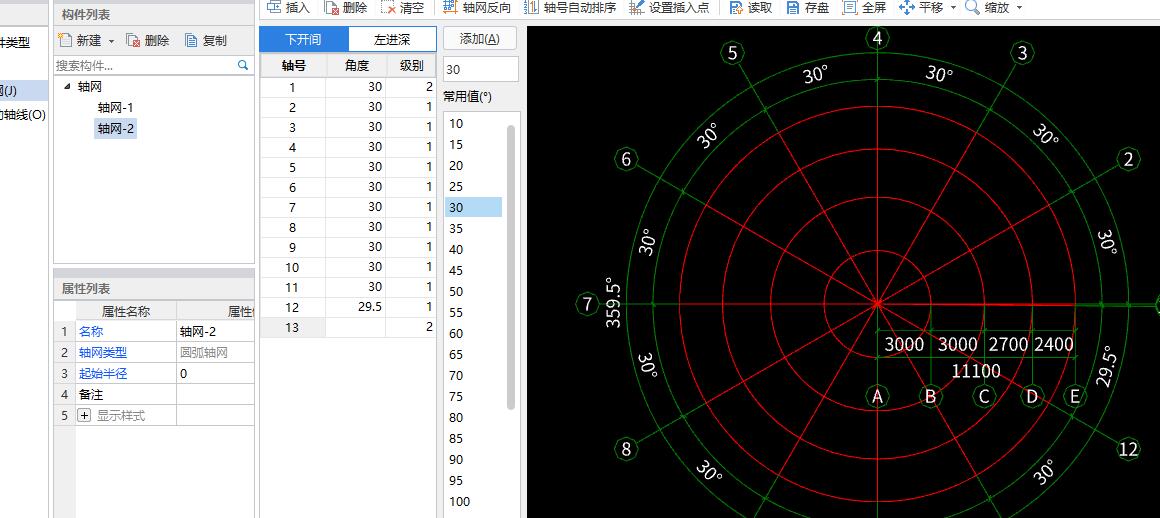Select axis row number 7 in the table

click(x=293, y=206)
